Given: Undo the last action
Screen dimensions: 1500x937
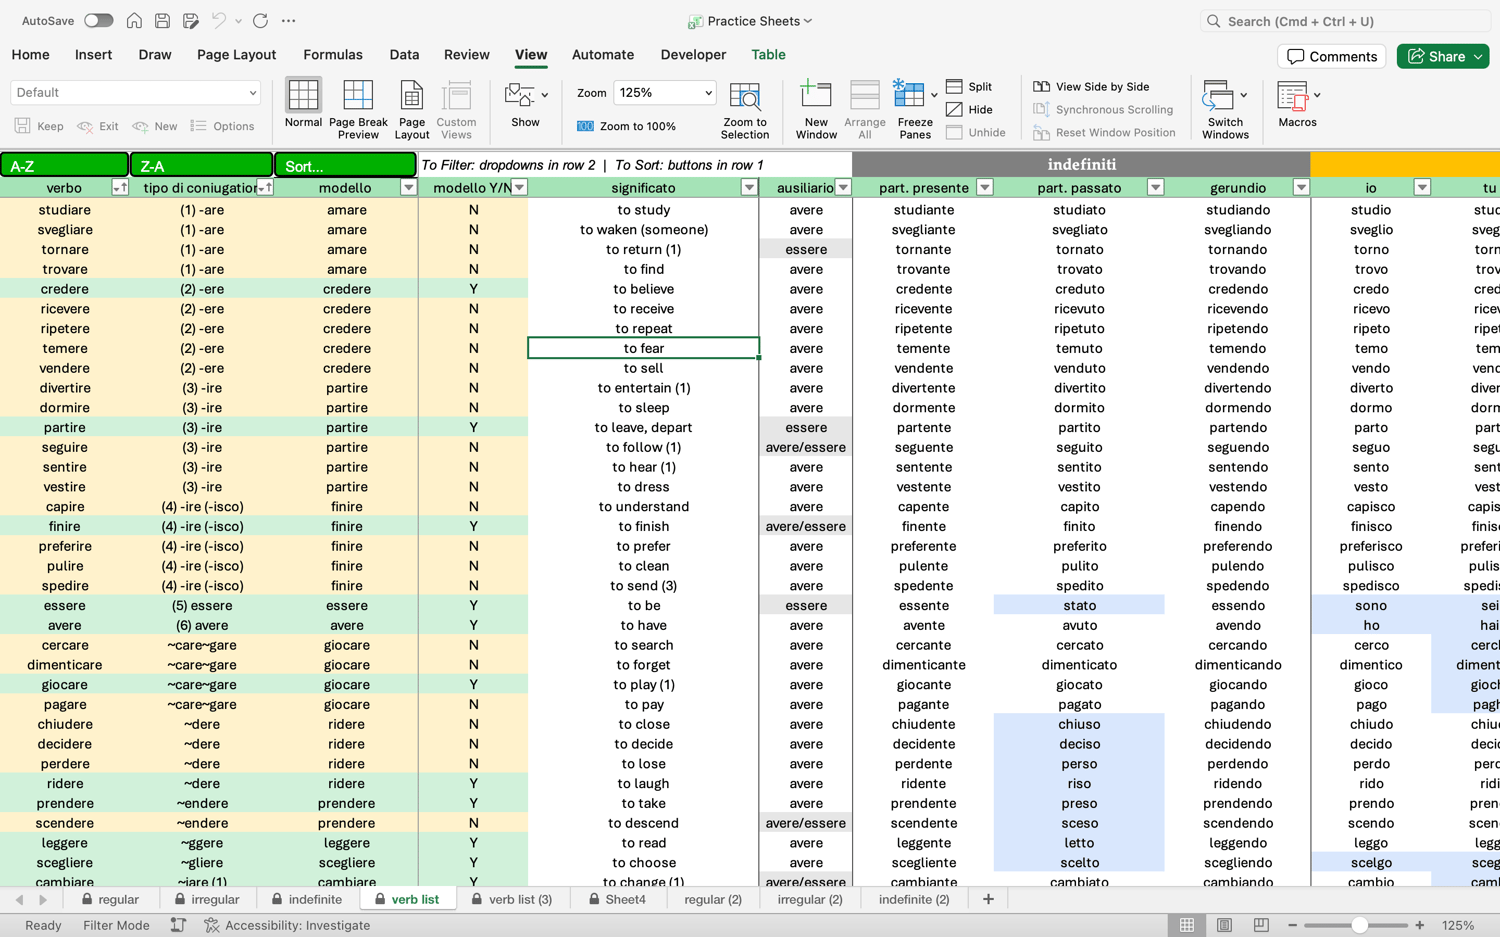Looking at the screenshot, I should pos(218,20).
